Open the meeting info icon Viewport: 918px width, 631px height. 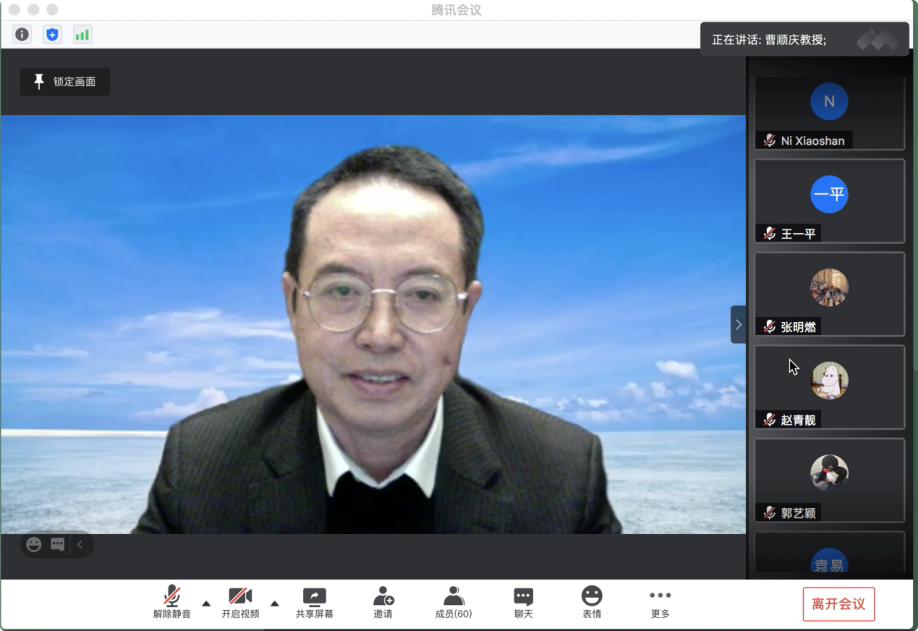click(22, 35)
